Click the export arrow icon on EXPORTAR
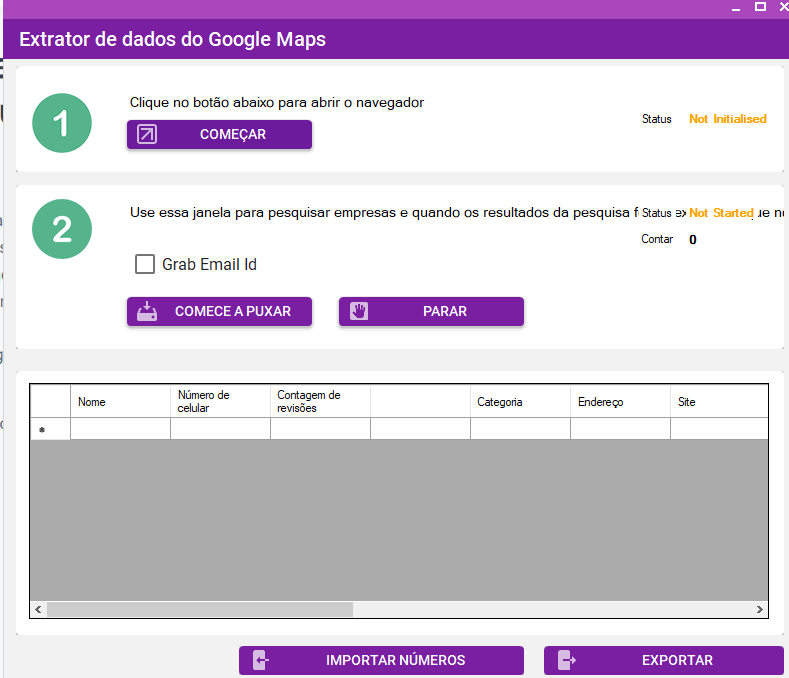Screen dimensions: 789x678 567,660
